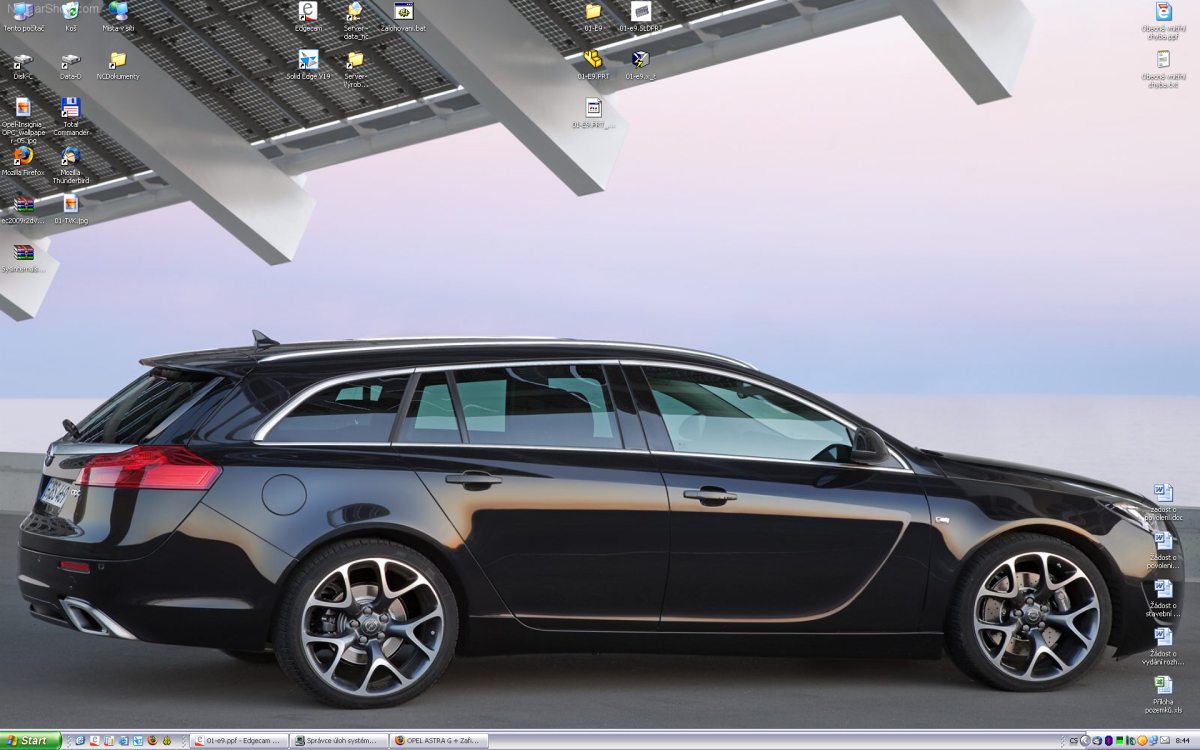Click the Mozilla Firefox desktop shortcut
This screenshot has height=750, width=1200.
click(x=23, y=156)
